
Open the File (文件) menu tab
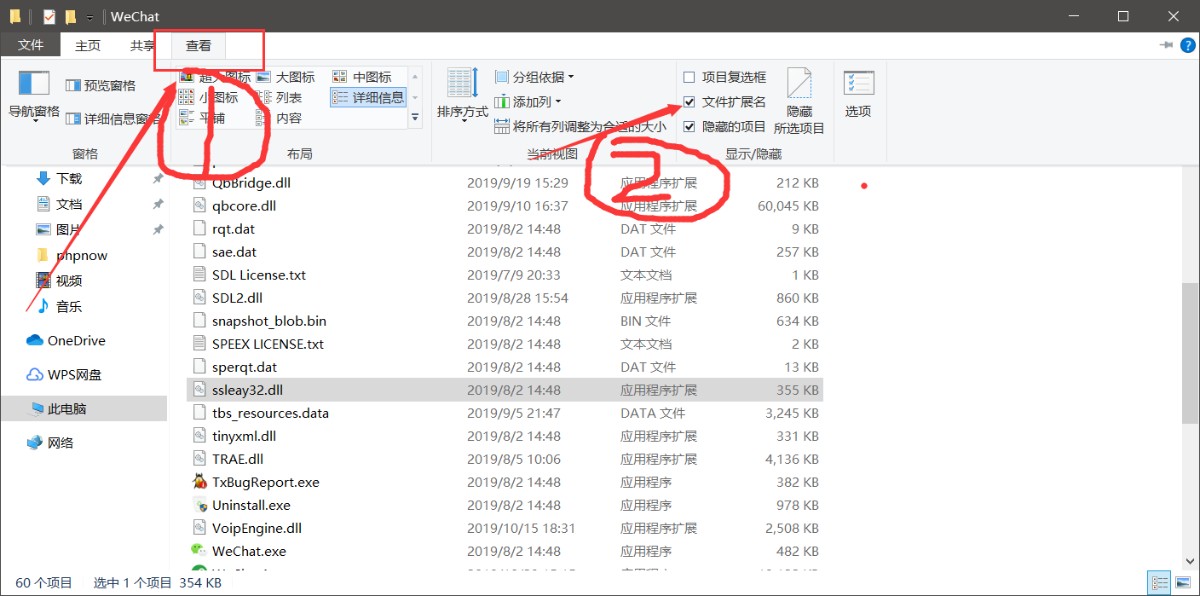(x=31, y=46)
